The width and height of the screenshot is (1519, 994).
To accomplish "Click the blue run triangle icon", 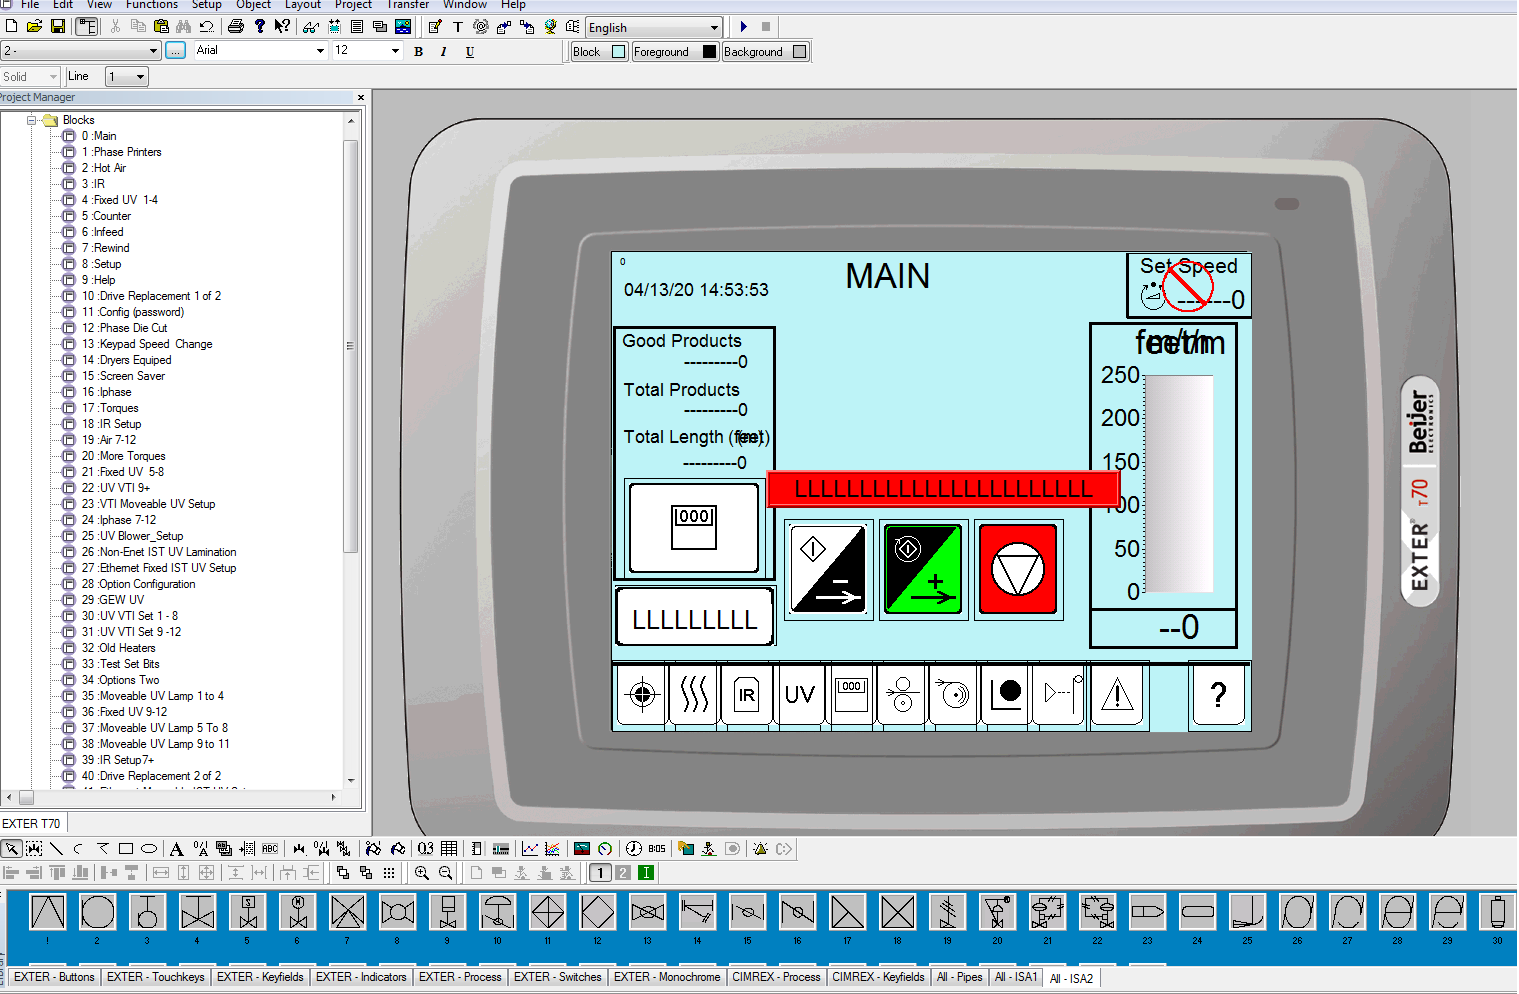I will click(743, 27).
